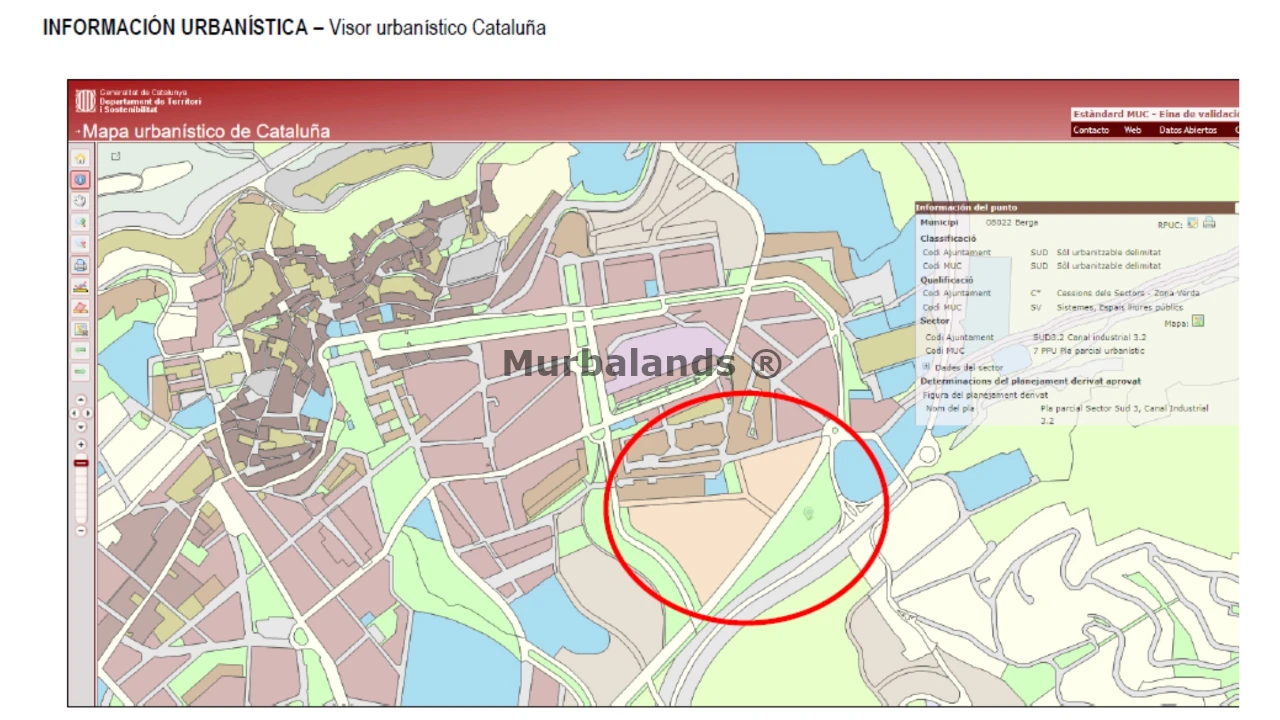Click the Mapa urbanístico de Cataluña title

[205, 131]
